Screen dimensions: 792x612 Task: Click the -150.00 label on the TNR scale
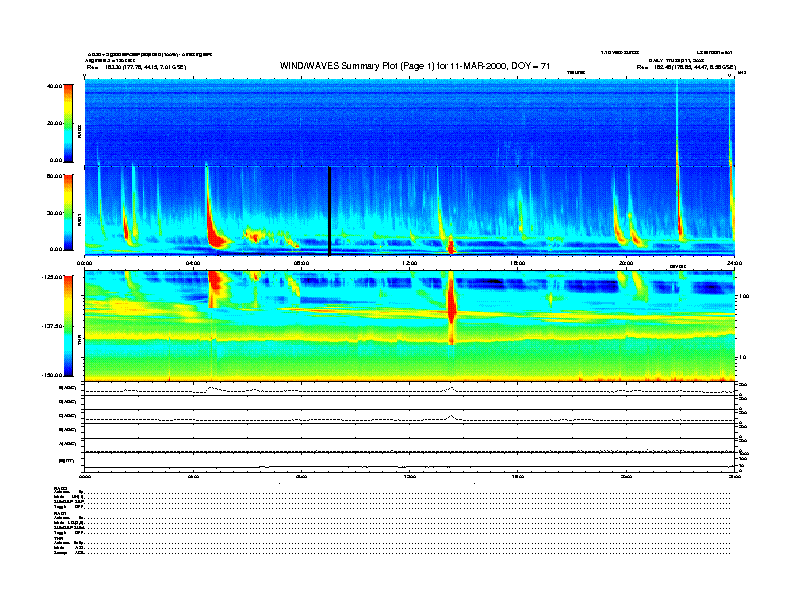tap(52, 375)
